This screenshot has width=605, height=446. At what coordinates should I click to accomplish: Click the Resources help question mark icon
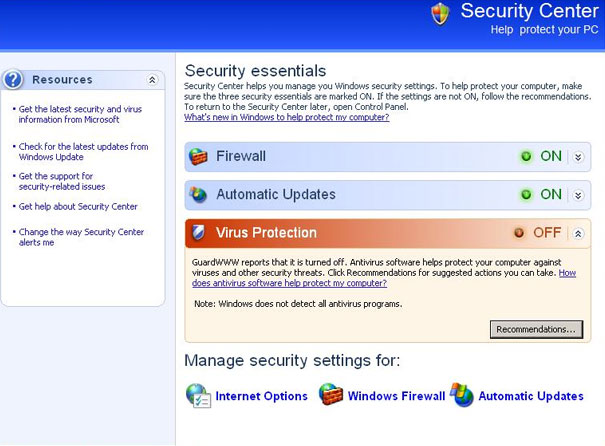coord(13,79)
